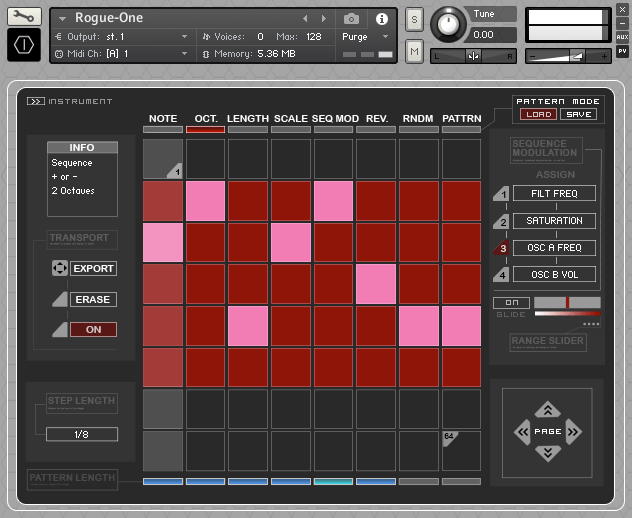Click the page up double-chevron arrow

[x=547, y=409]
